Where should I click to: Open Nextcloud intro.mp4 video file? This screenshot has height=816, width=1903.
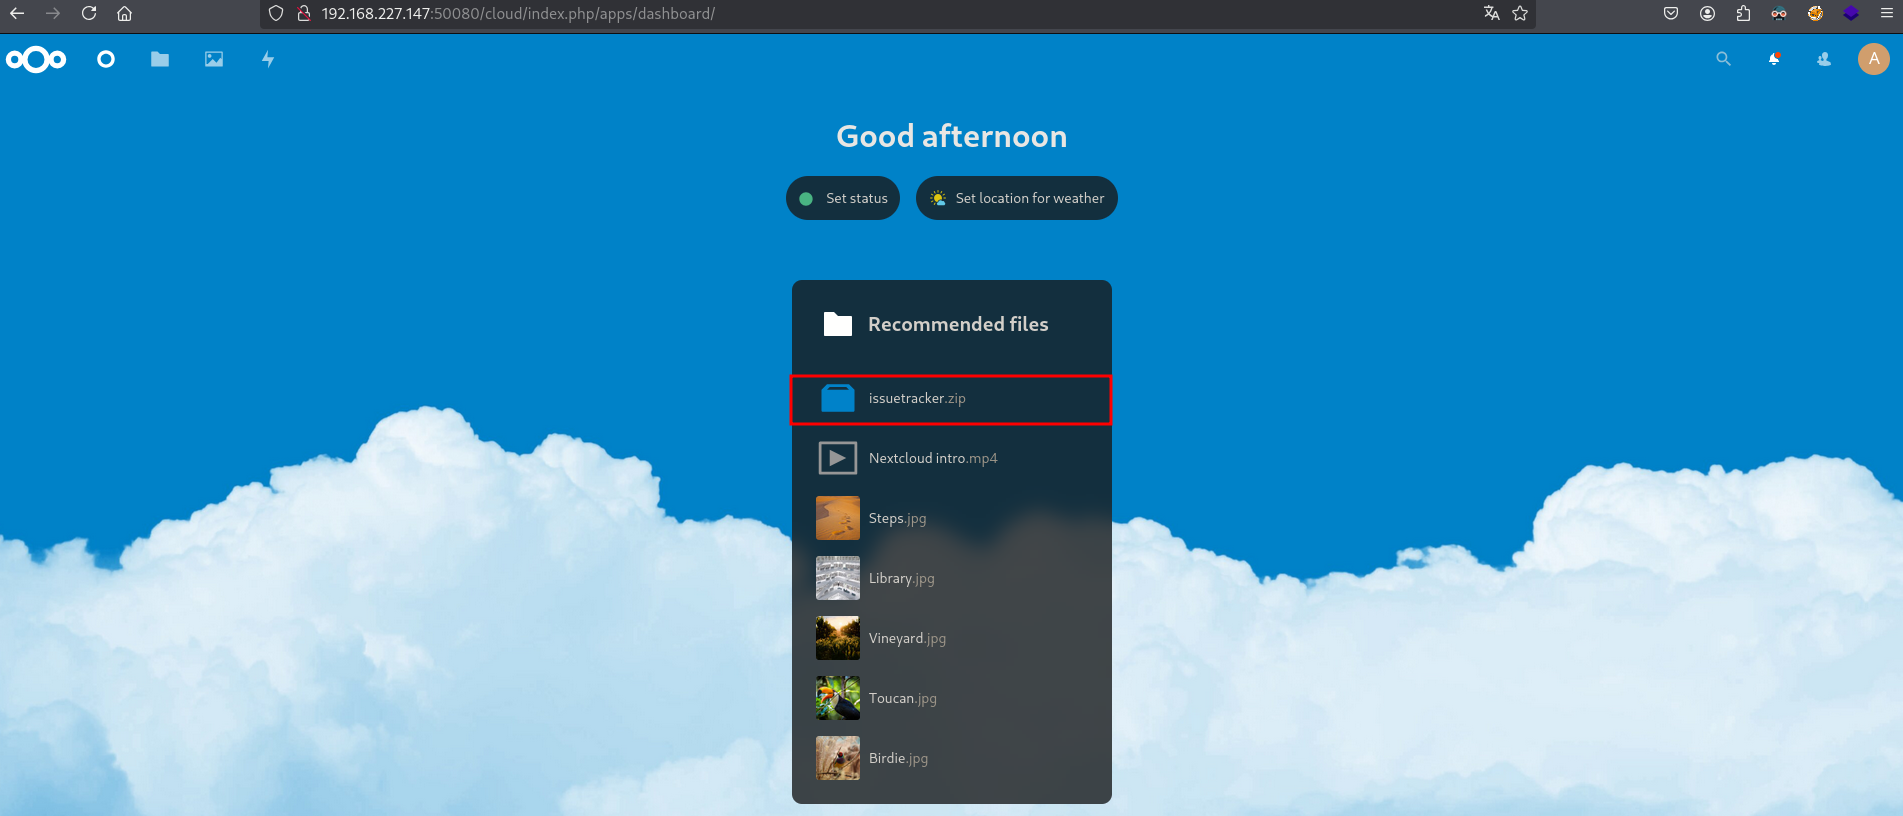(932, 458)
